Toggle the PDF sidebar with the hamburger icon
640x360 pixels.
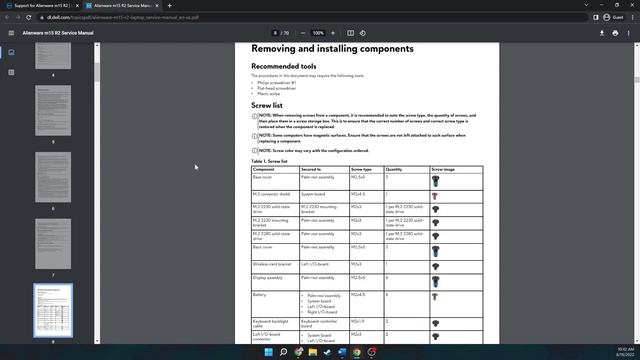point(11,33)
